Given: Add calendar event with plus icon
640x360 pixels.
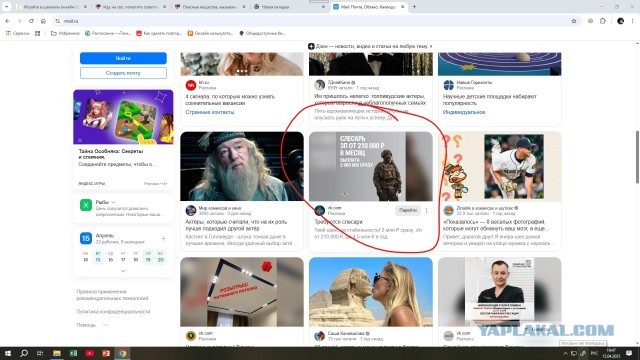Looking at the screenshot, I should point(163,238).
